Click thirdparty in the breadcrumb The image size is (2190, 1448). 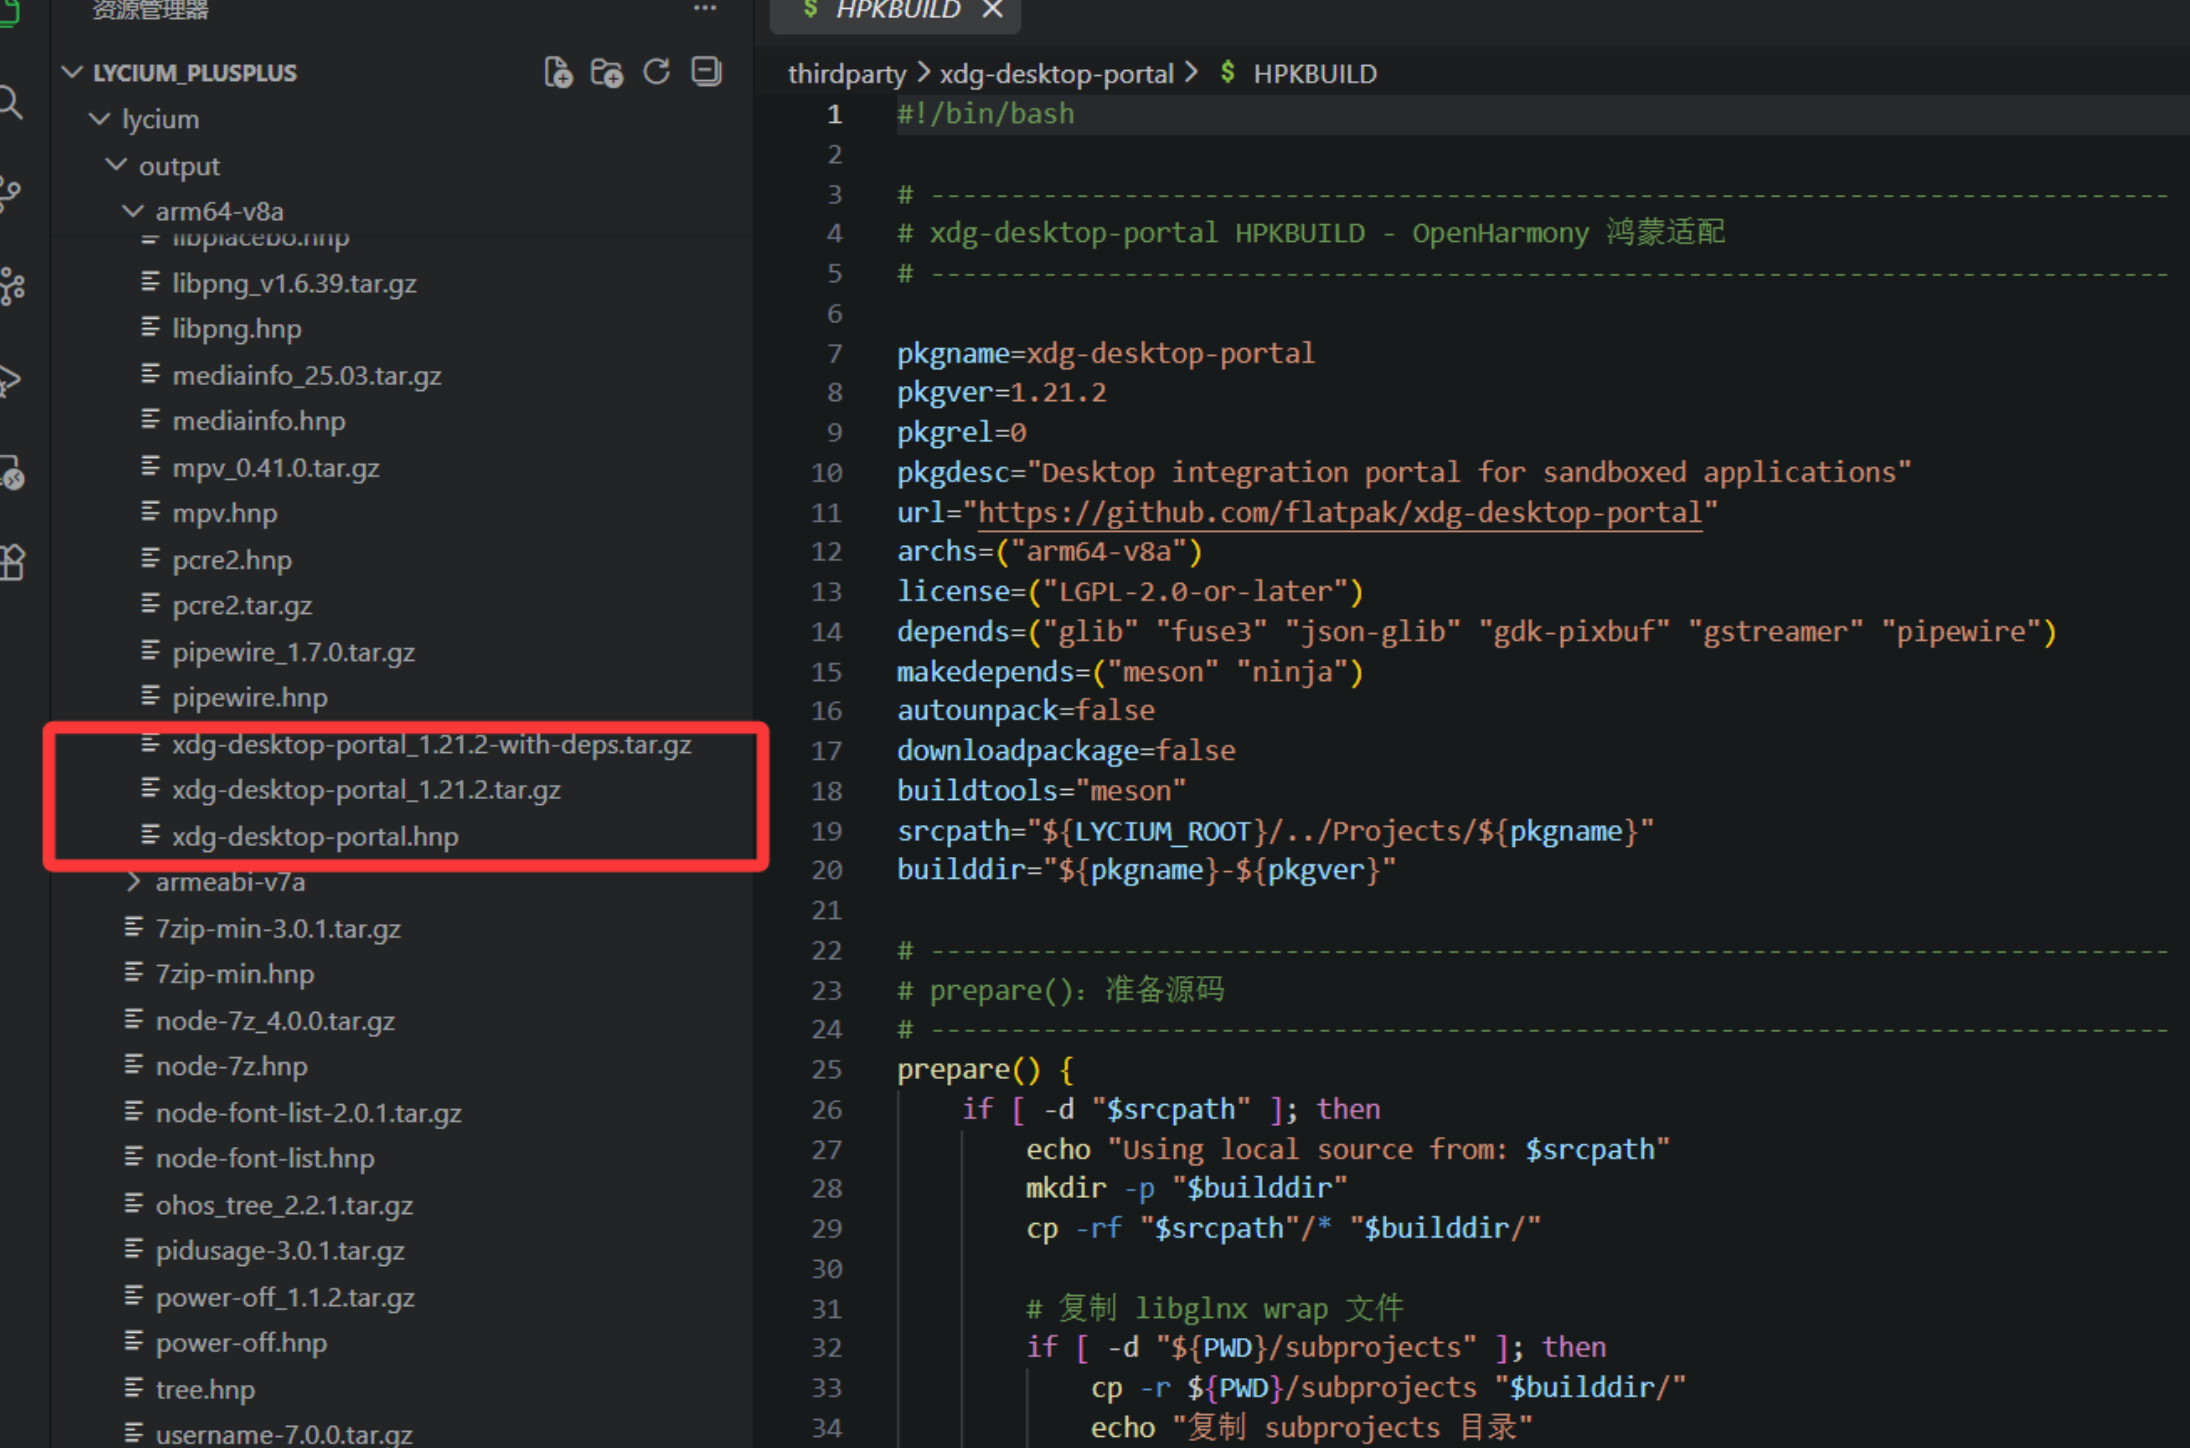point(847,74)
